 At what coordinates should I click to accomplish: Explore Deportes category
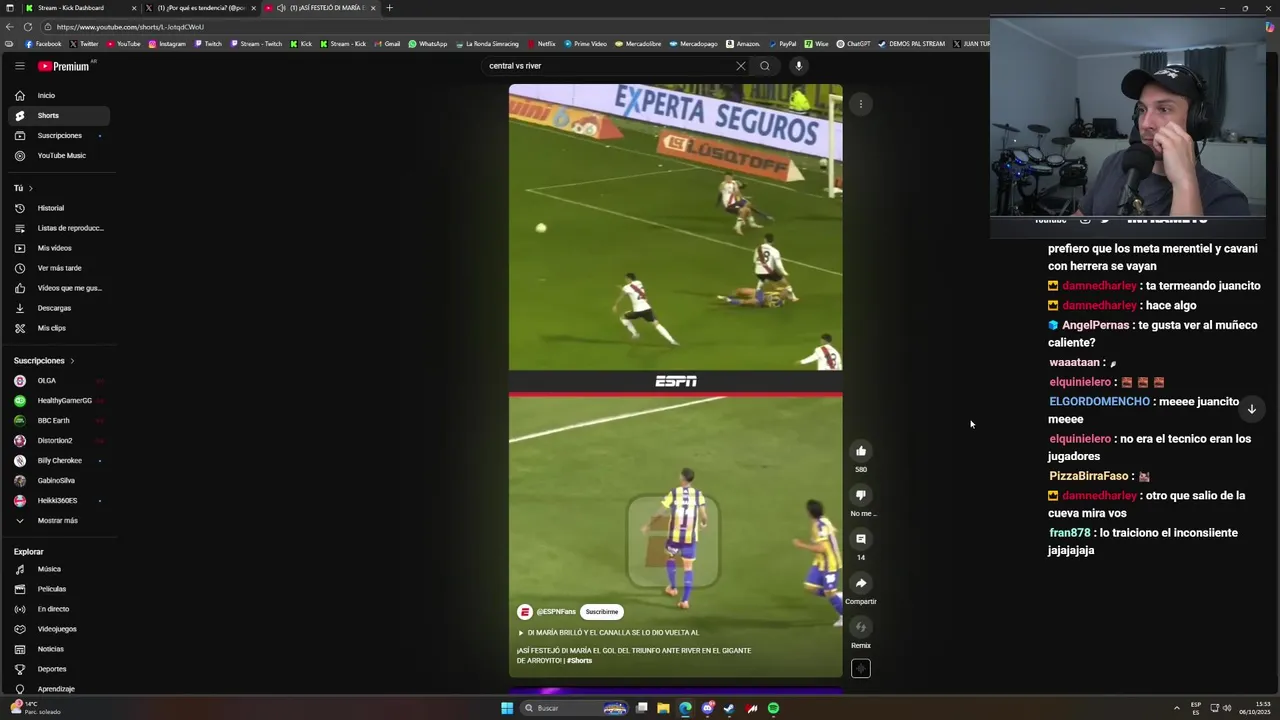(59, 669)
